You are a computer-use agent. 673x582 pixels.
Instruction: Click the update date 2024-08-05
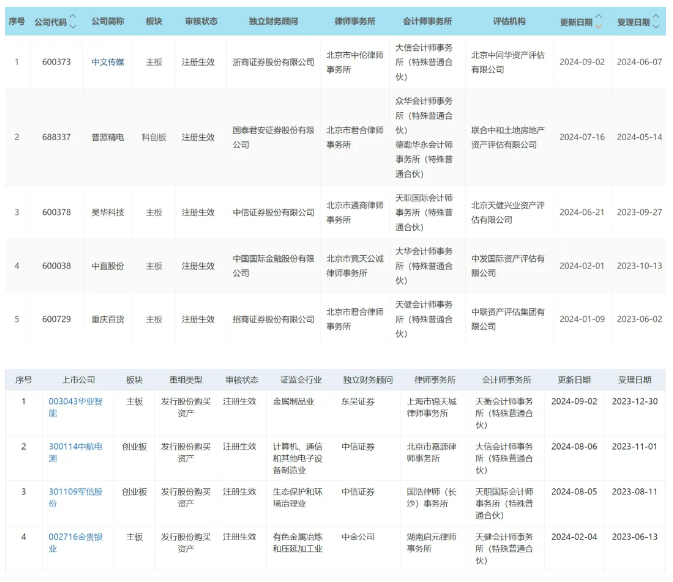574,492
